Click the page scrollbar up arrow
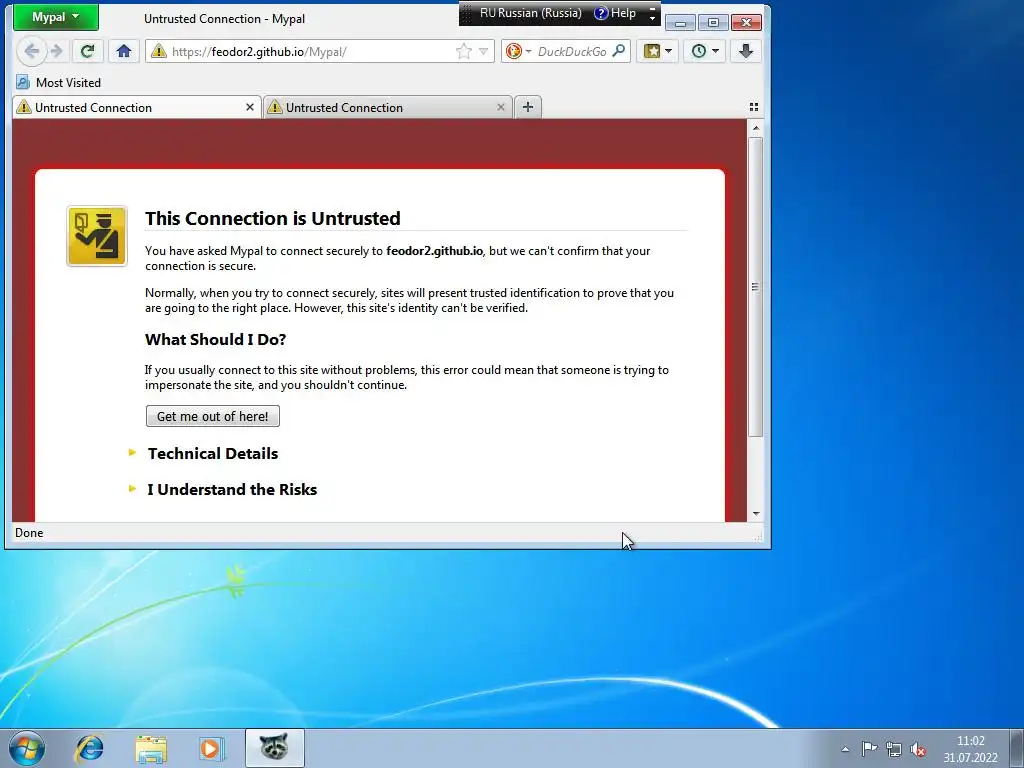 756,128
